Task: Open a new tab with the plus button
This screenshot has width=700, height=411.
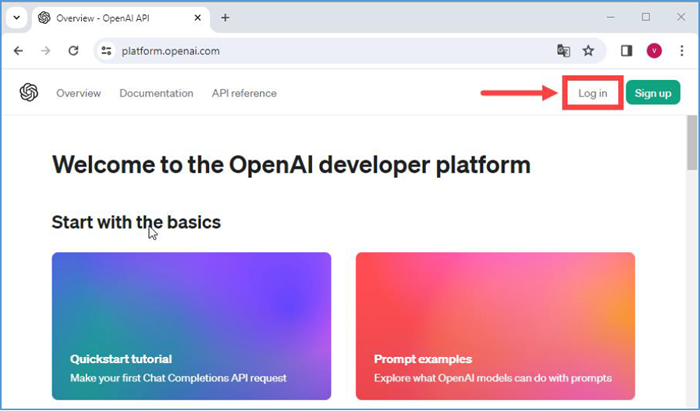Action: coord(225,18)
